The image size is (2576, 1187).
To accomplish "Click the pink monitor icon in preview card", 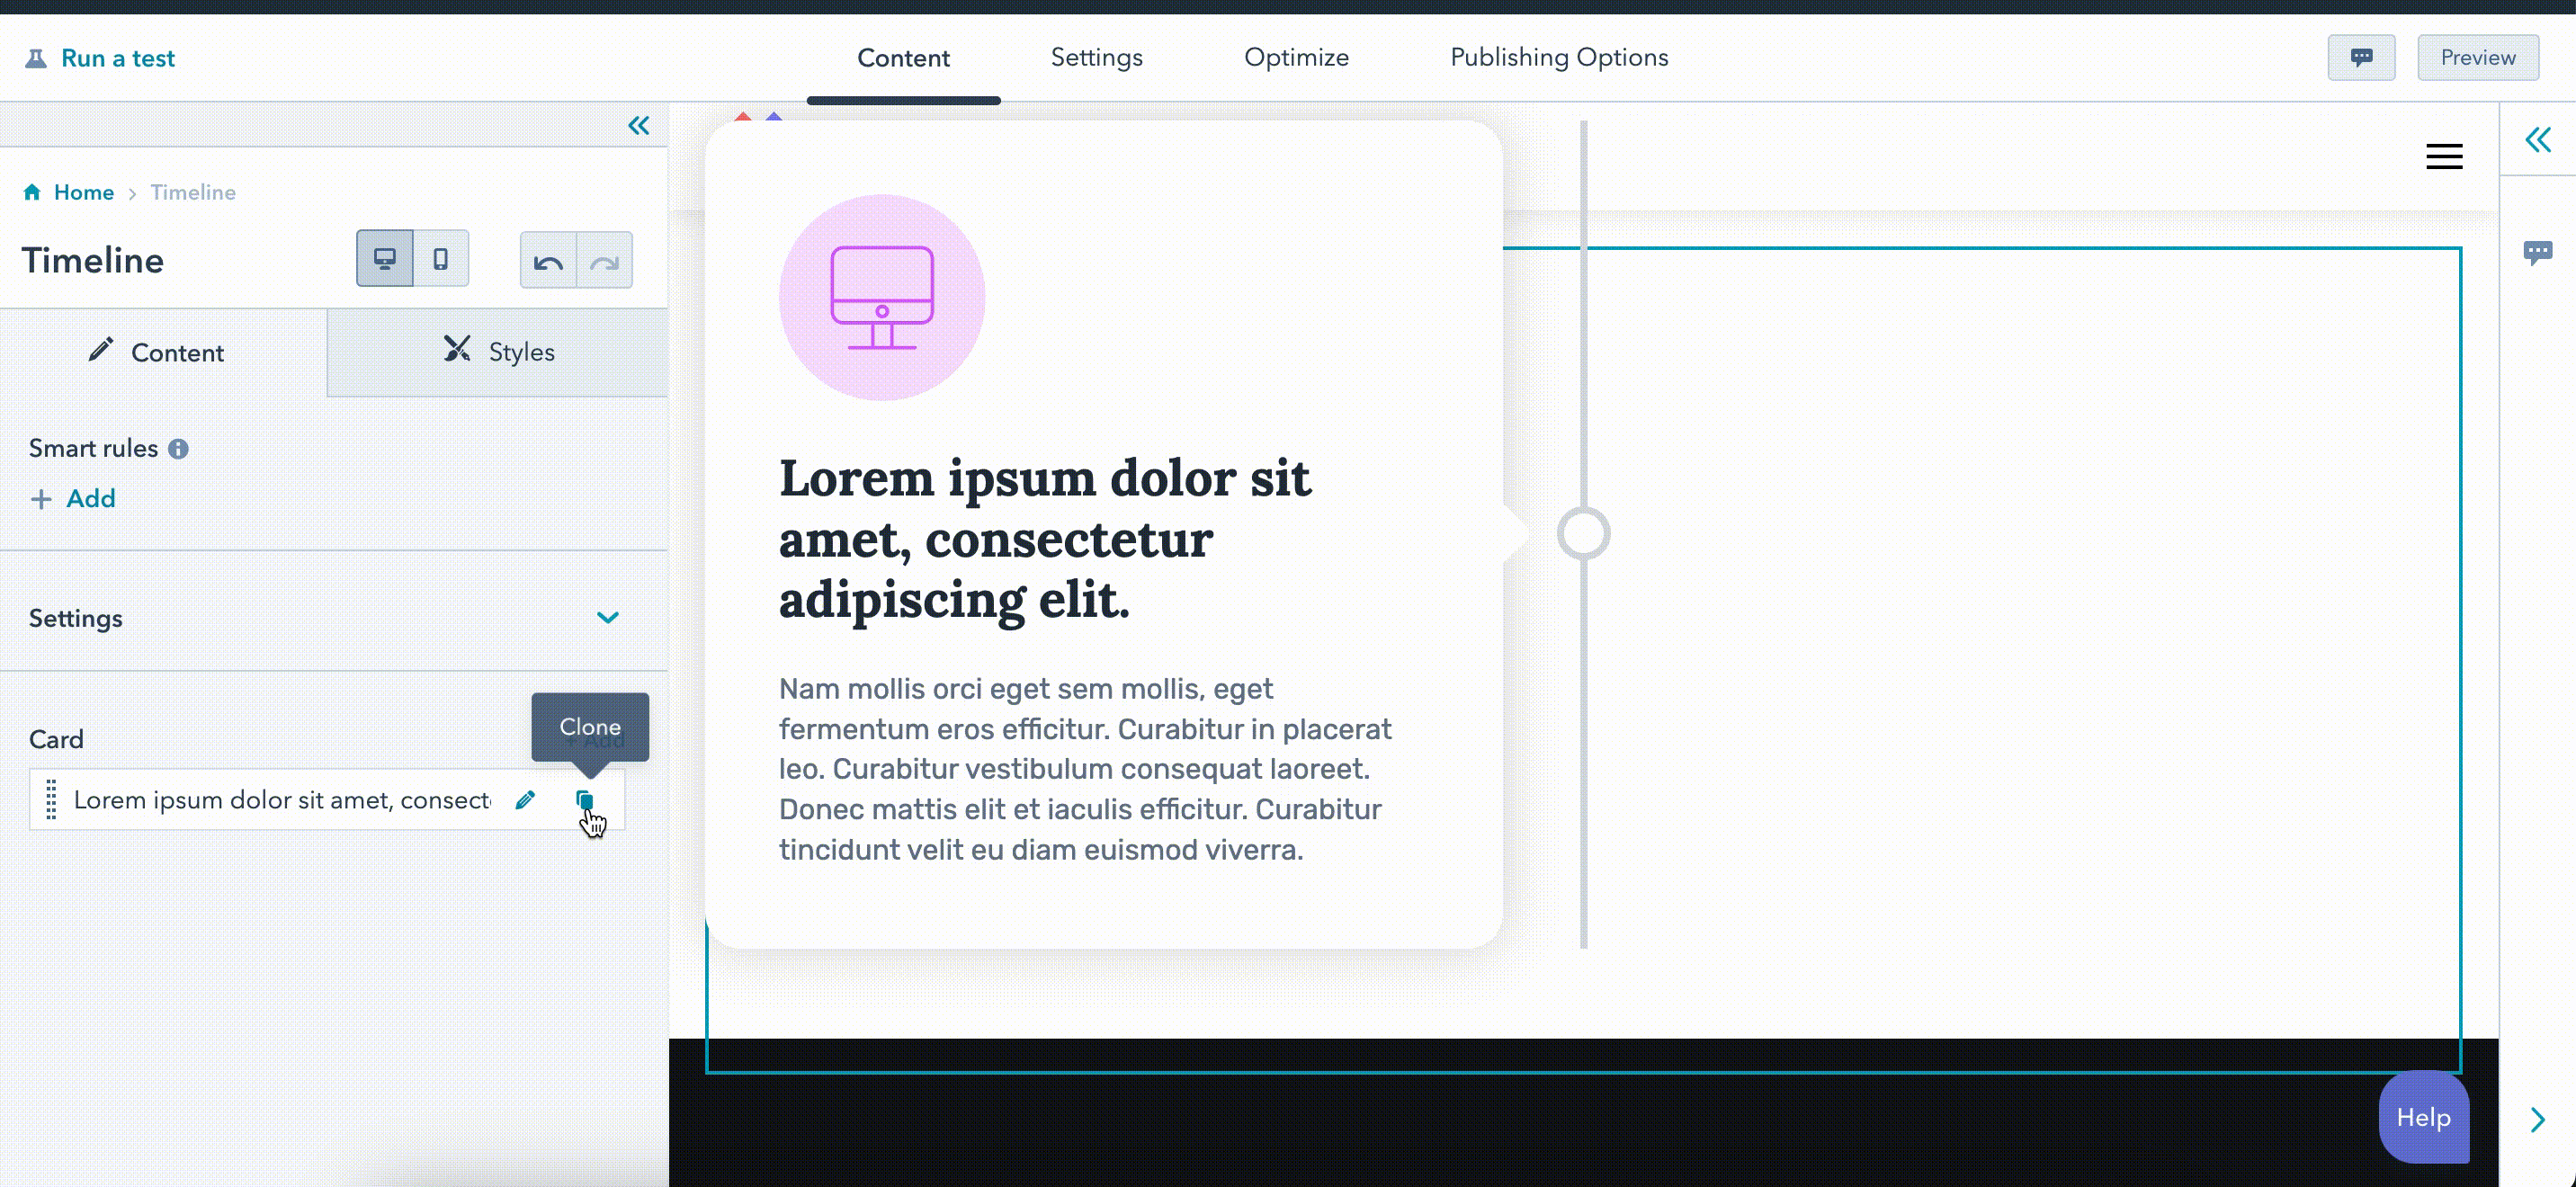I will point(881,298).
